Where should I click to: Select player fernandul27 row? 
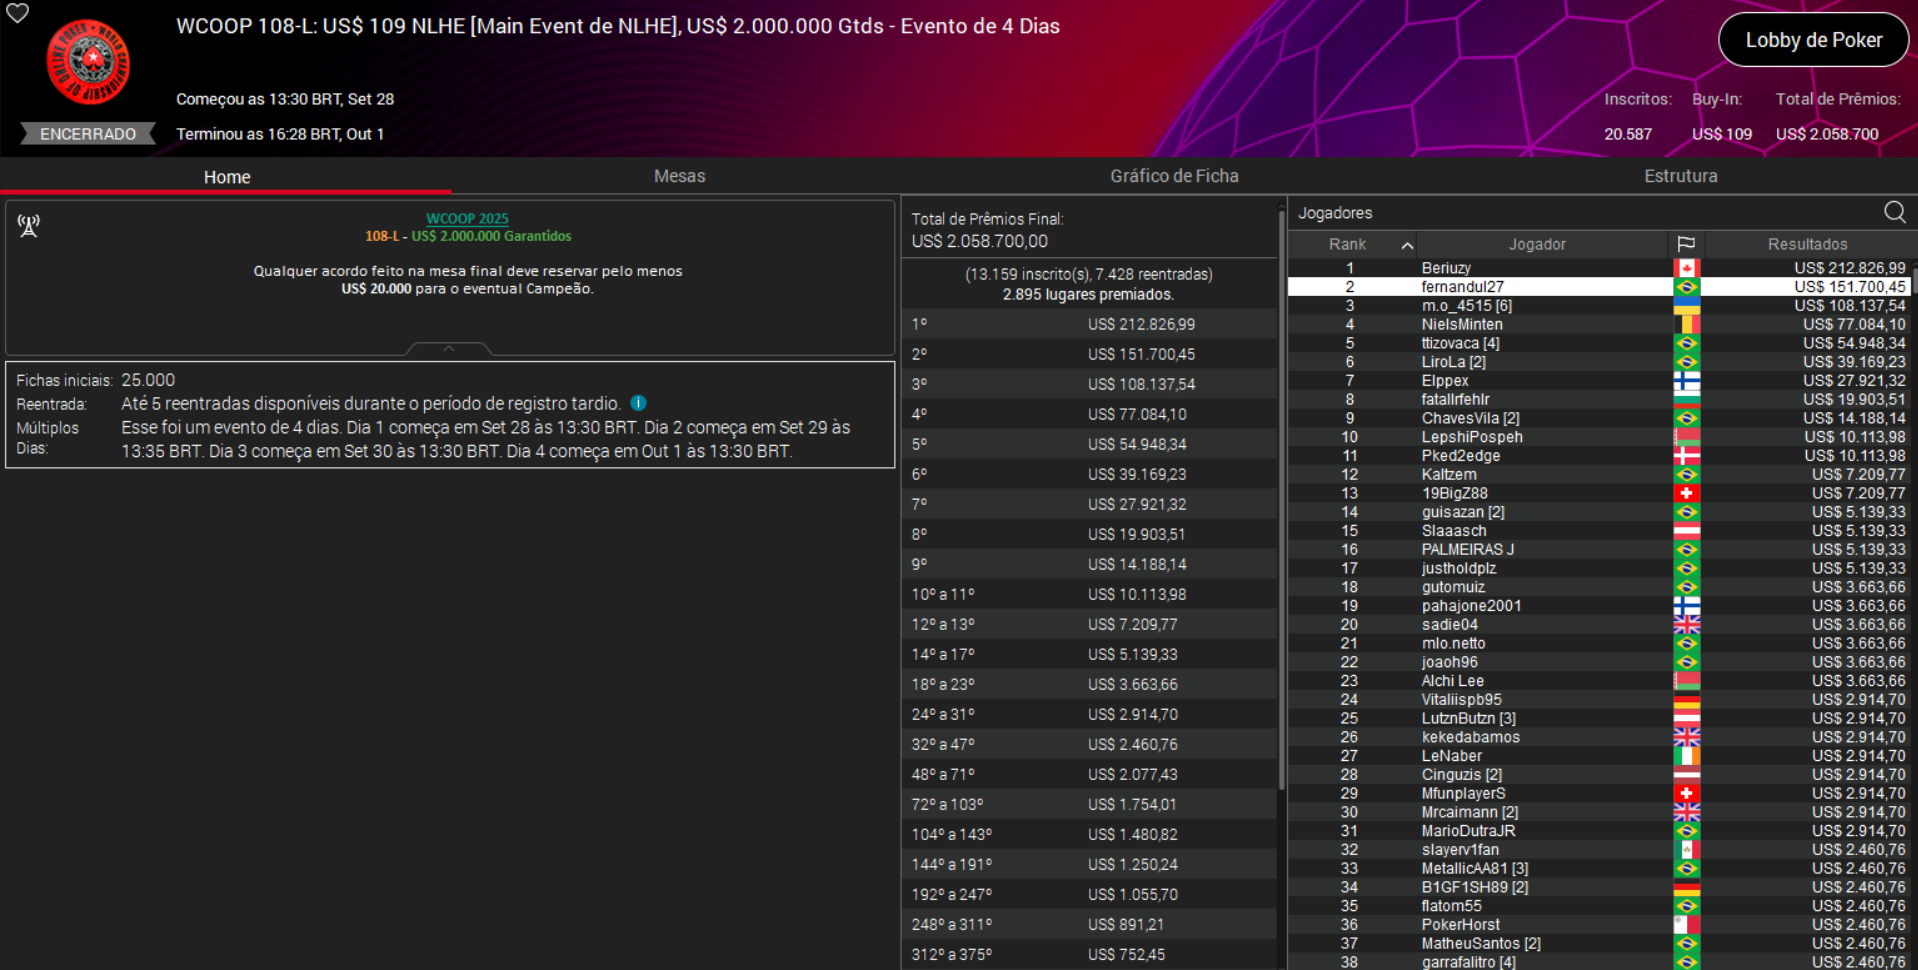(1462, 287)
